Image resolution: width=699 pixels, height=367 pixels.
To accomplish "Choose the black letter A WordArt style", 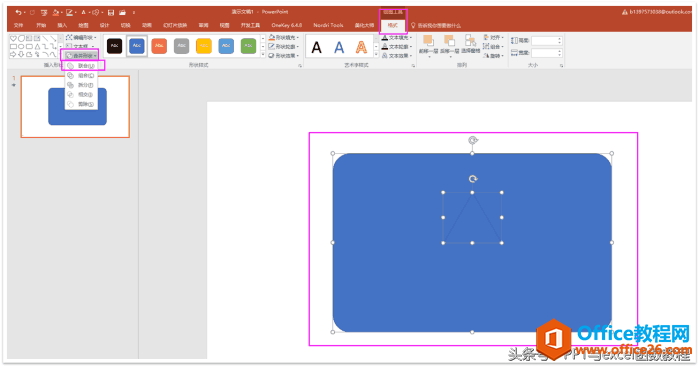I will tap(317, 47).
